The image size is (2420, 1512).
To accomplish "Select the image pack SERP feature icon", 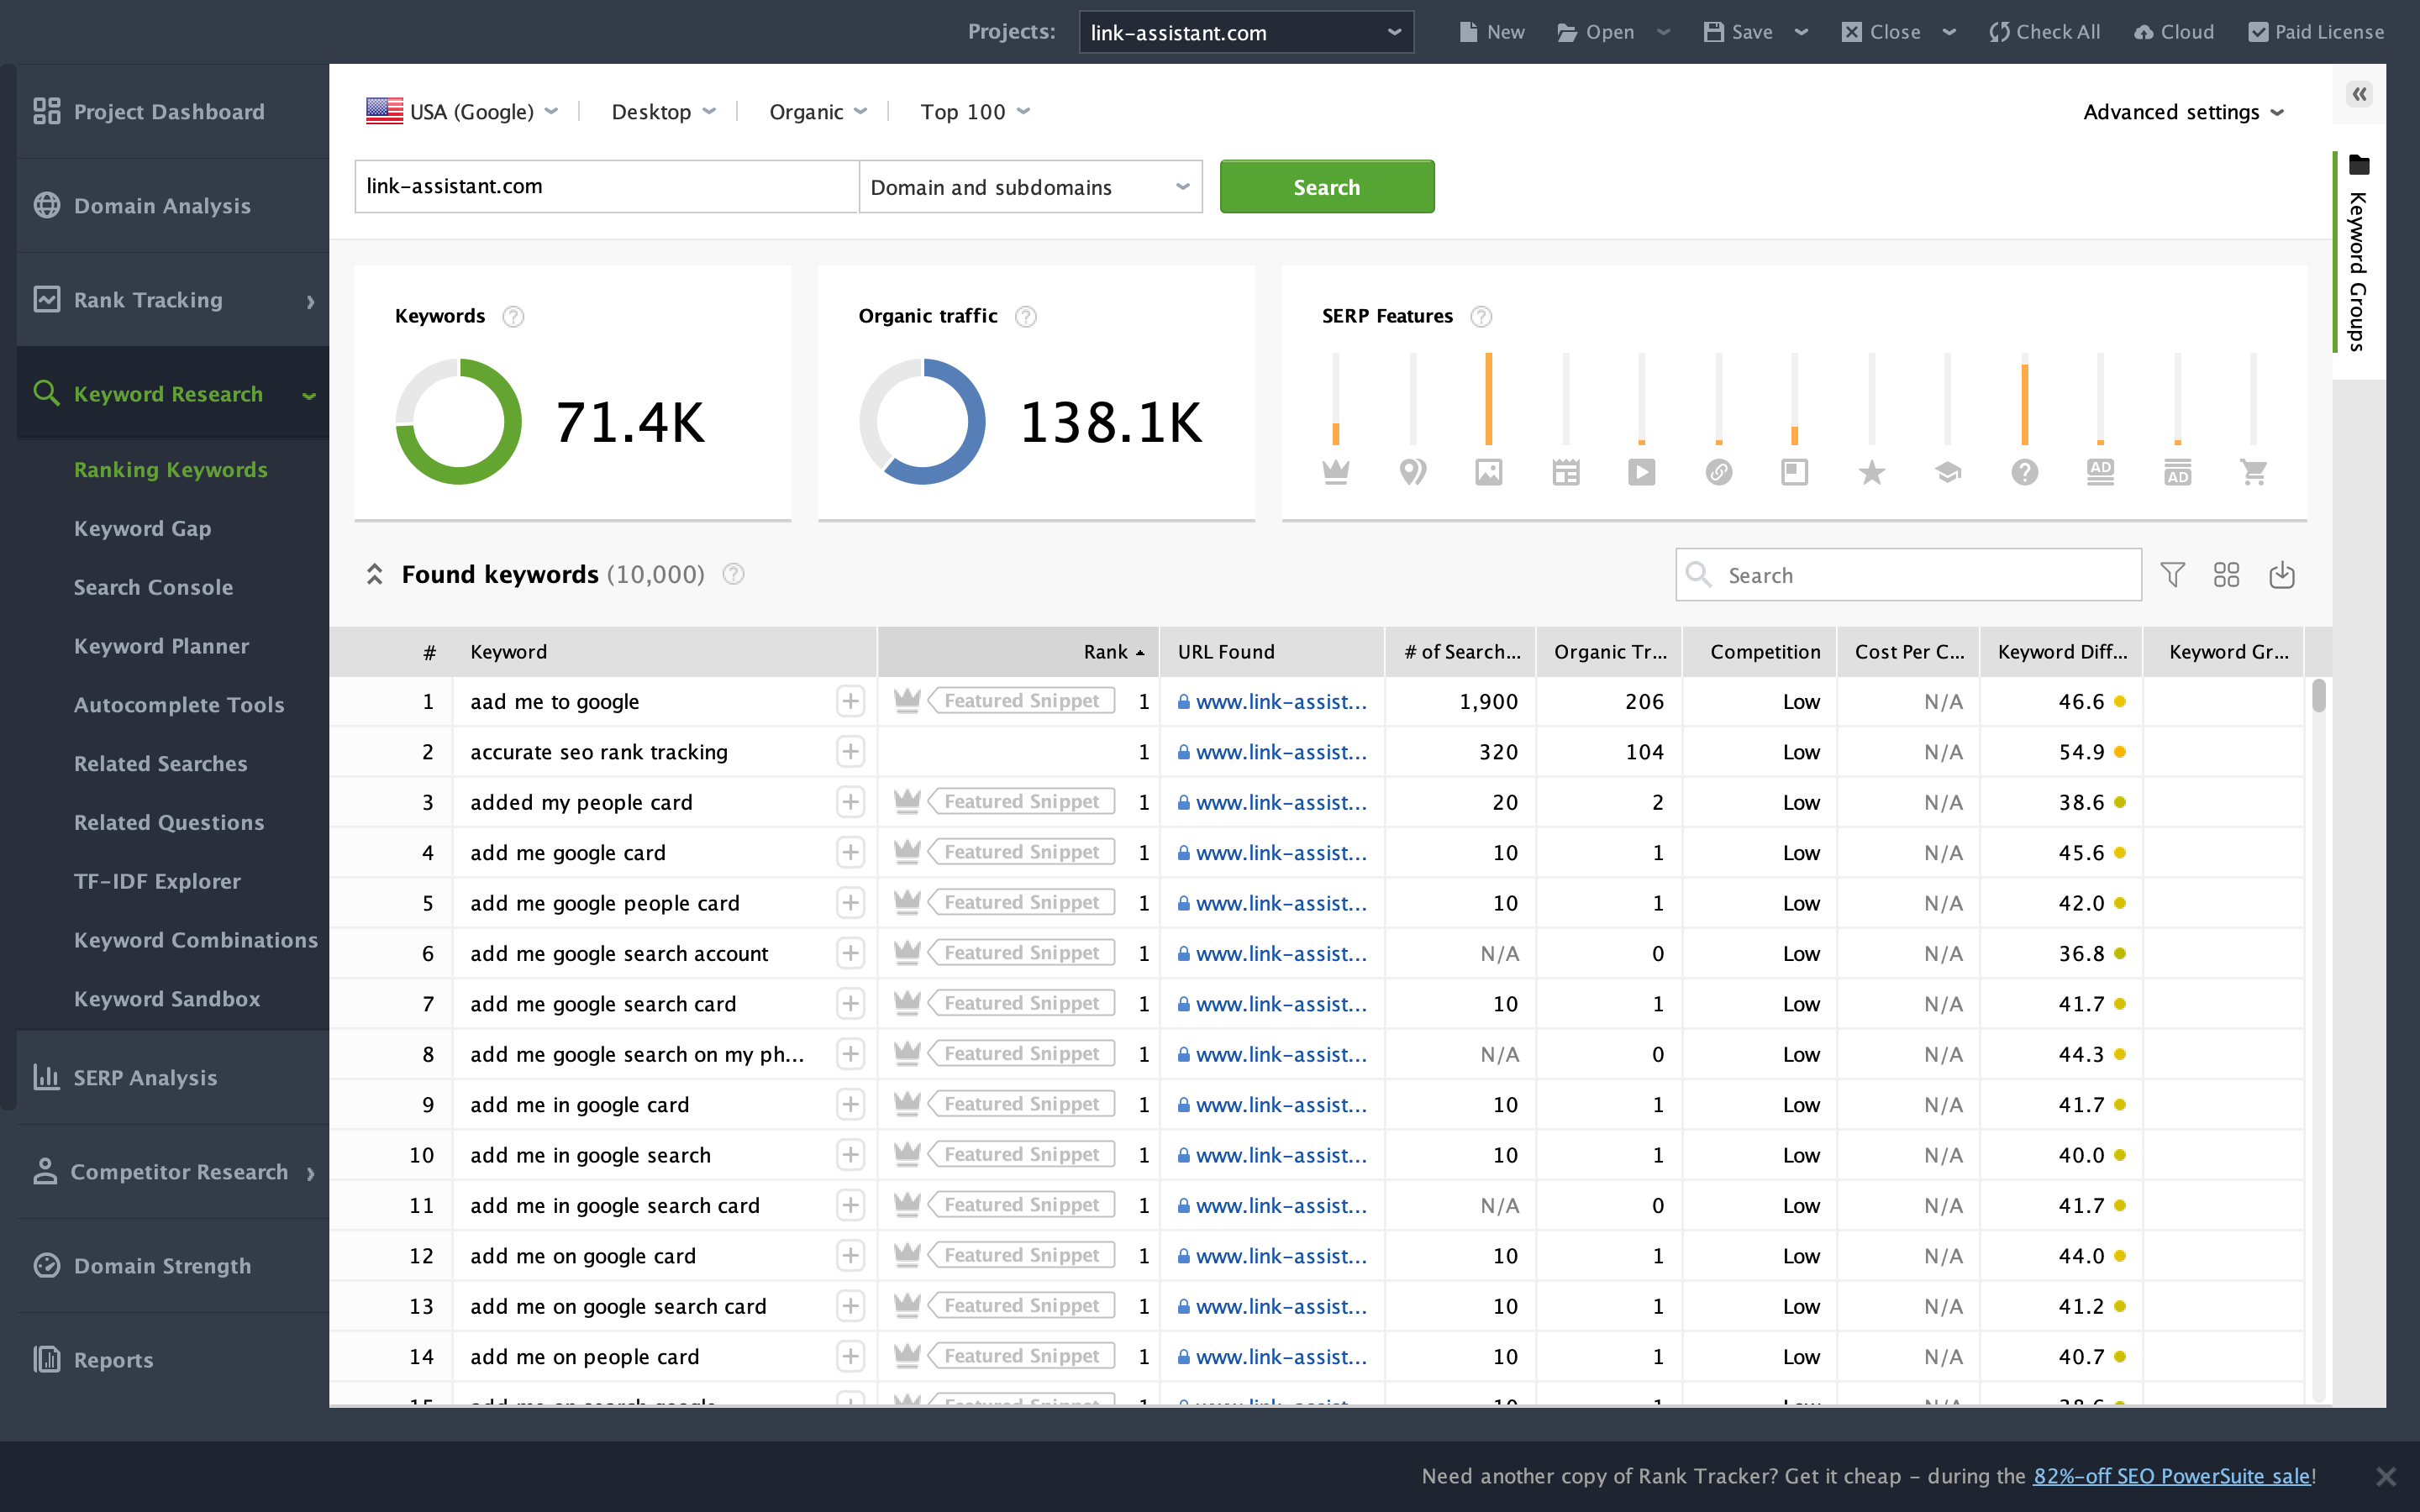I will 1488,472.
